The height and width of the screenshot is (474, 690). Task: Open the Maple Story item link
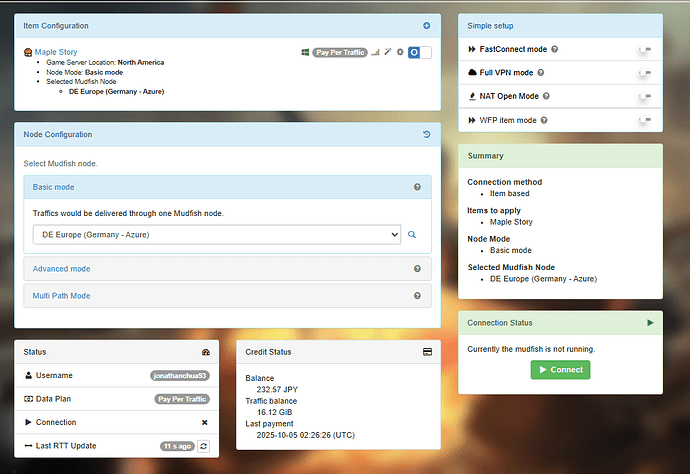click(56, 52)
